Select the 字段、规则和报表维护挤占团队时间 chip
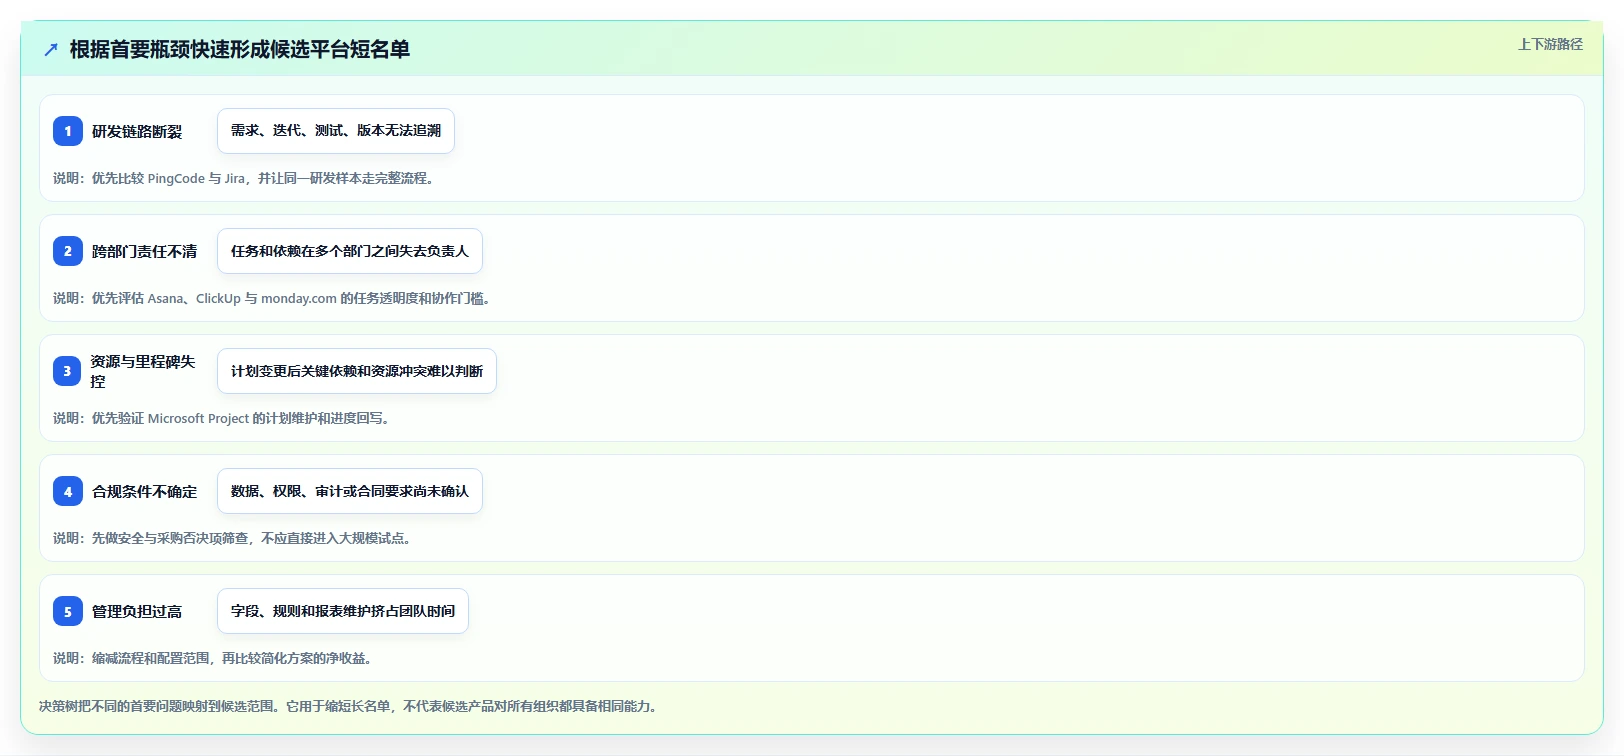 coord(343,611)
